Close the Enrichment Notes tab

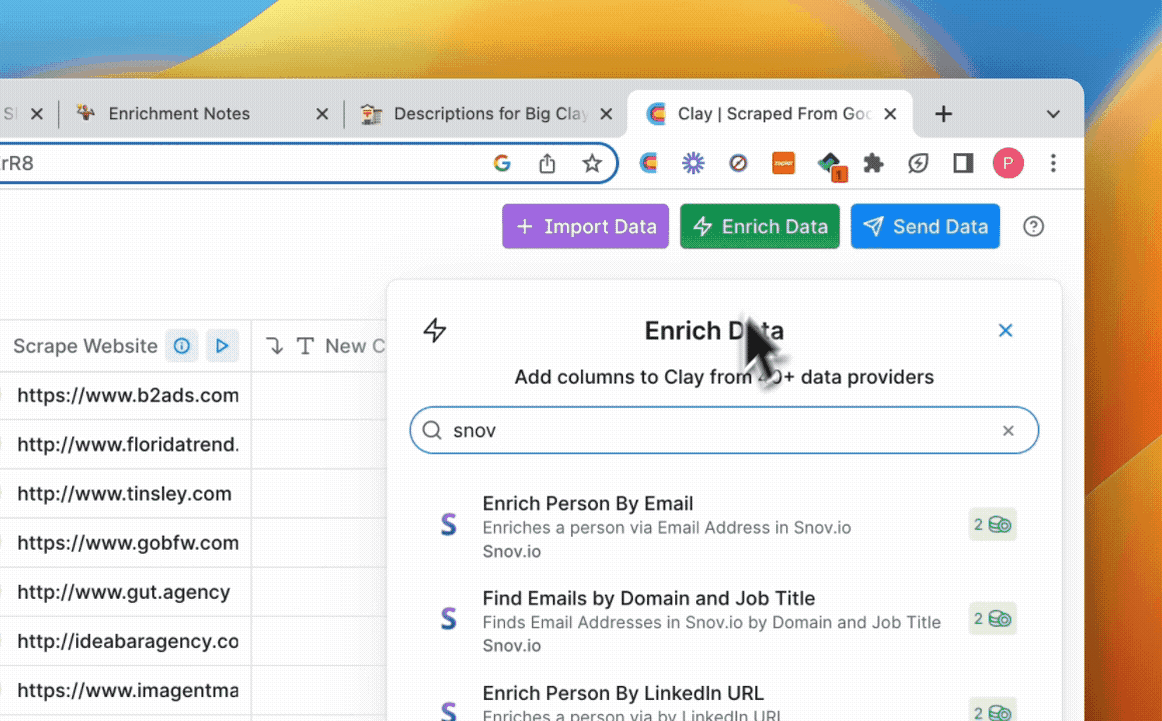tap(322, 114)
